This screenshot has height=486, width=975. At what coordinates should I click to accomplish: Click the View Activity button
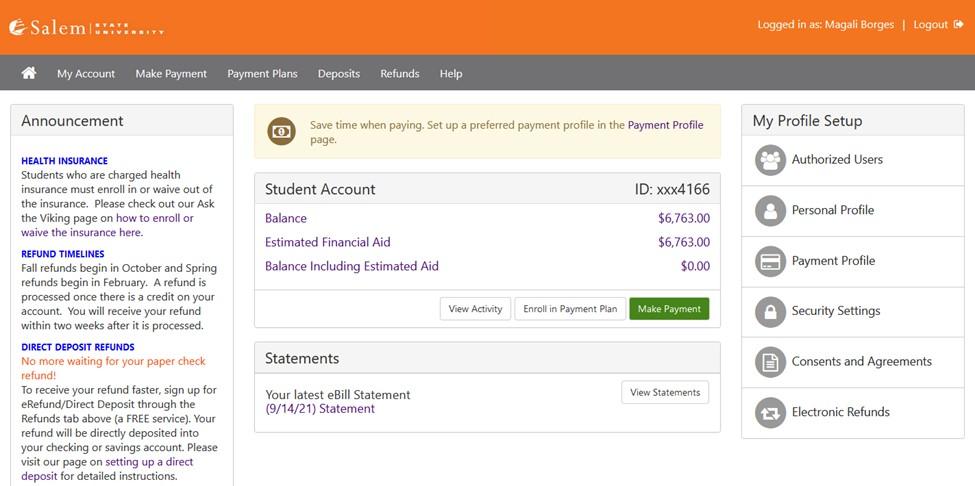[475, 309]
